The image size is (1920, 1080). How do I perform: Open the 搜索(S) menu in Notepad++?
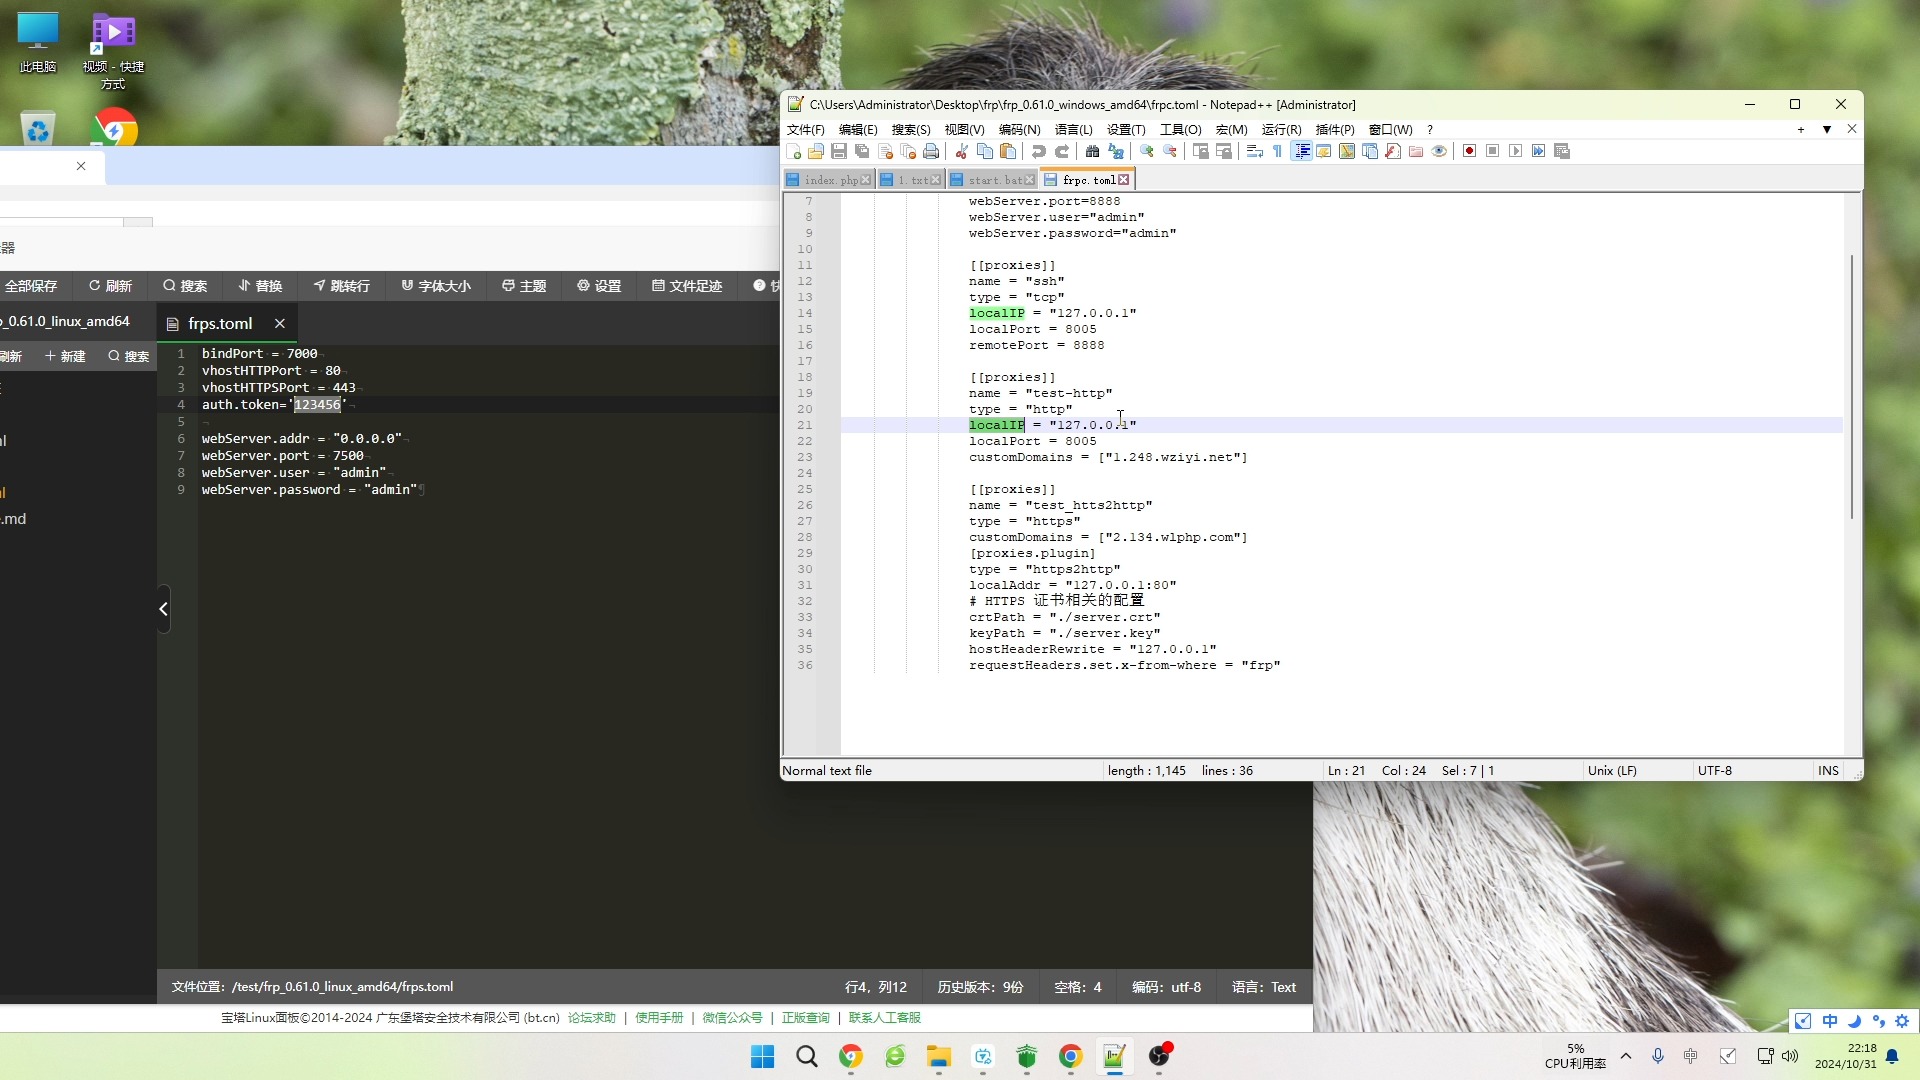[x=911, y=130]
